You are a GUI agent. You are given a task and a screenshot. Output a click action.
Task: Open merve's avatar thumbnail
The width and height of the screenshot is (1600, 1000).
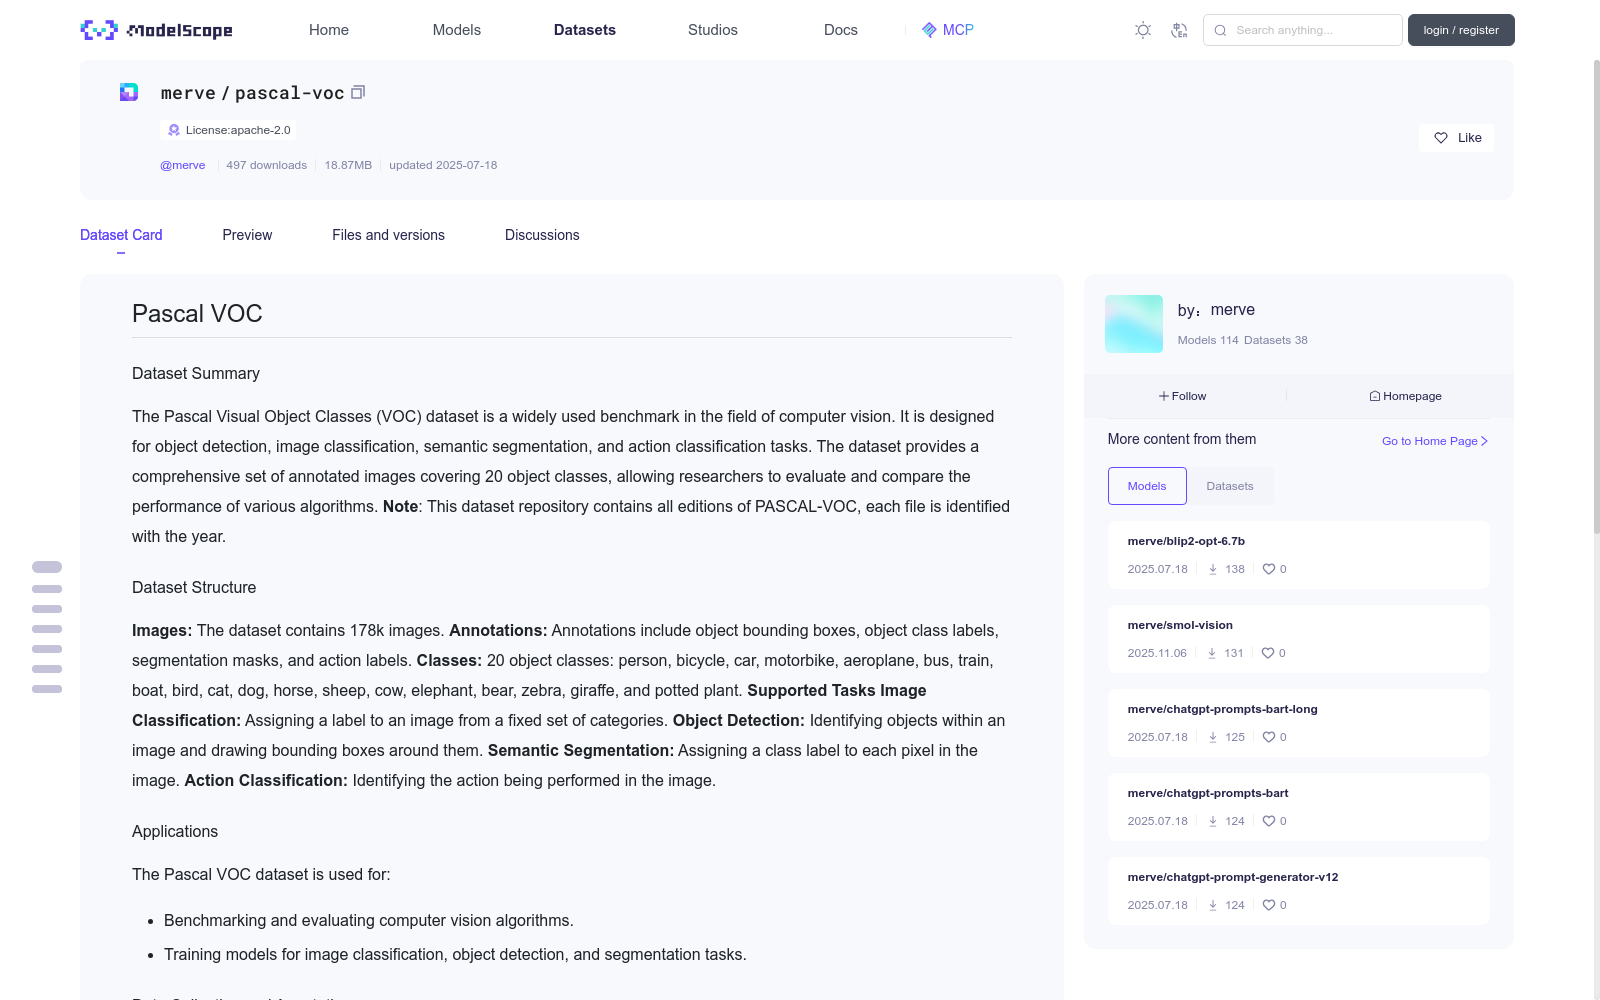click(x=1134, y=324)
